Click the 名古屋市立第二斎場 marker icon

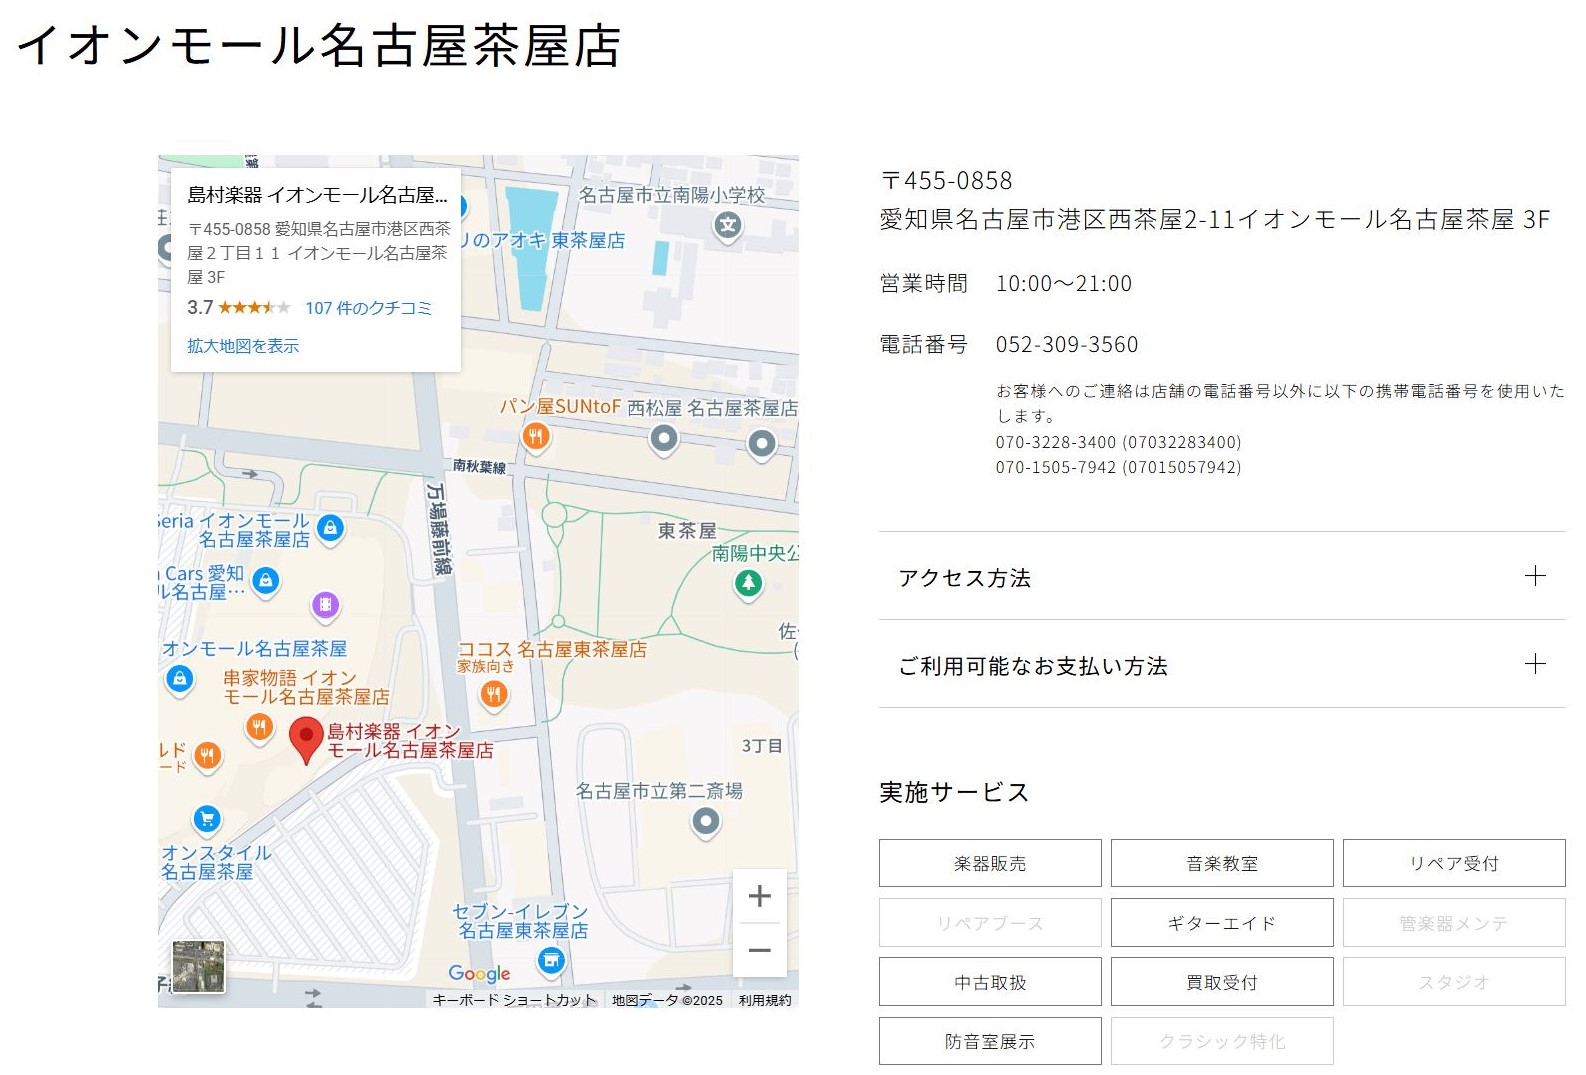[x=706, y=823]
